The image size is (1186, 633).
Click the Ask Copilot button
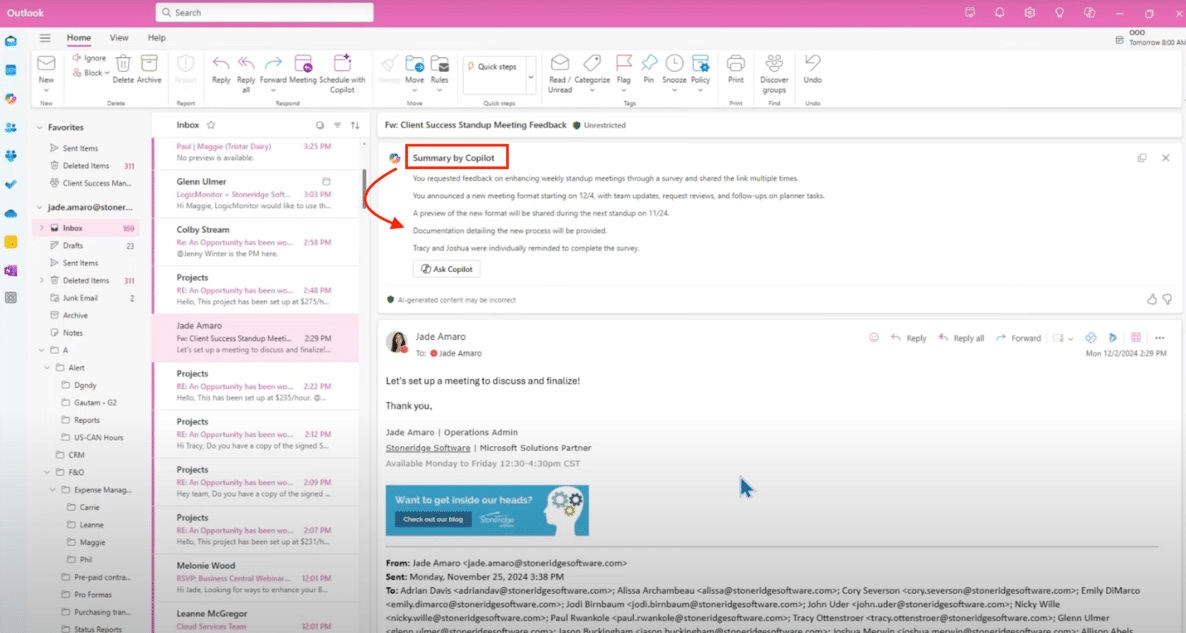(x=446, y=269)
